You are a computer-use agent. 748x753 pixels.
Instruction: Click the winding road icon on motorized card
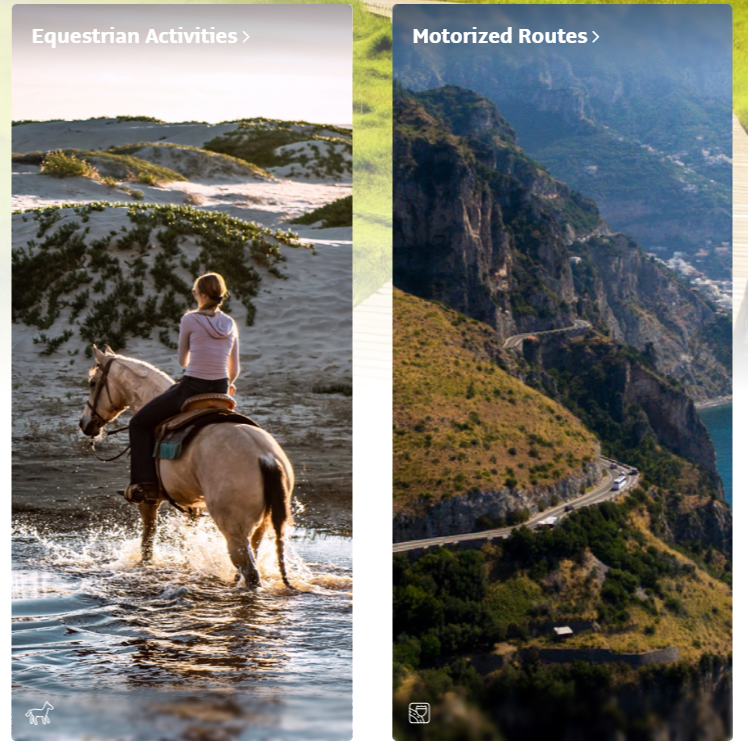(419, 713)
